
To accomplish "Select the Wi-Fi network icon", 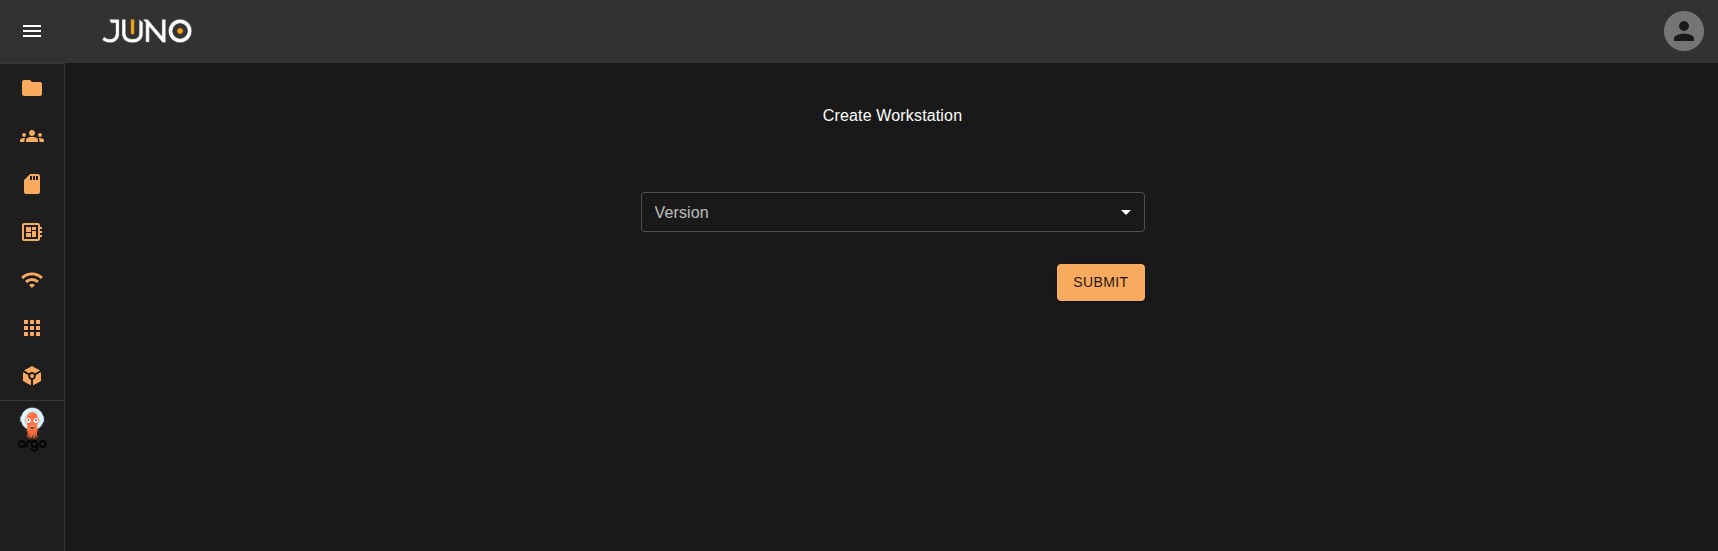I will (32, 280).
